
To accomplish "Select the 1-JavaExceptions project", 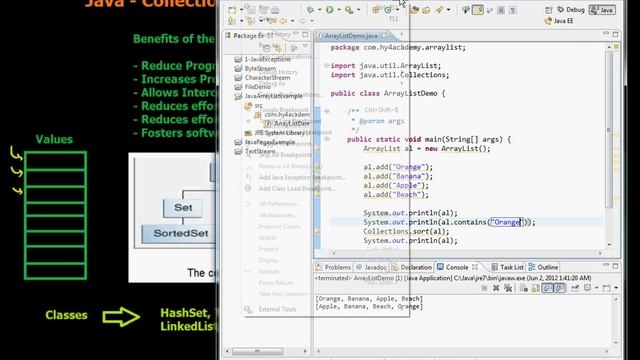I will (x=263, y=59).
